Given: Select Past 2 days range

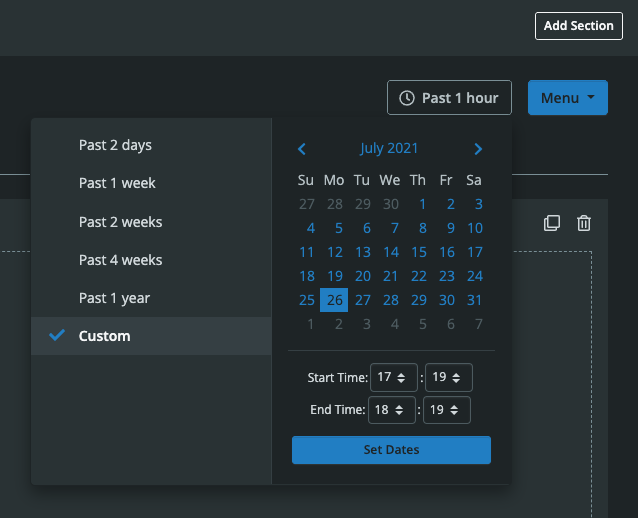Looking at the screenshot, I should (x=151, y=145).
